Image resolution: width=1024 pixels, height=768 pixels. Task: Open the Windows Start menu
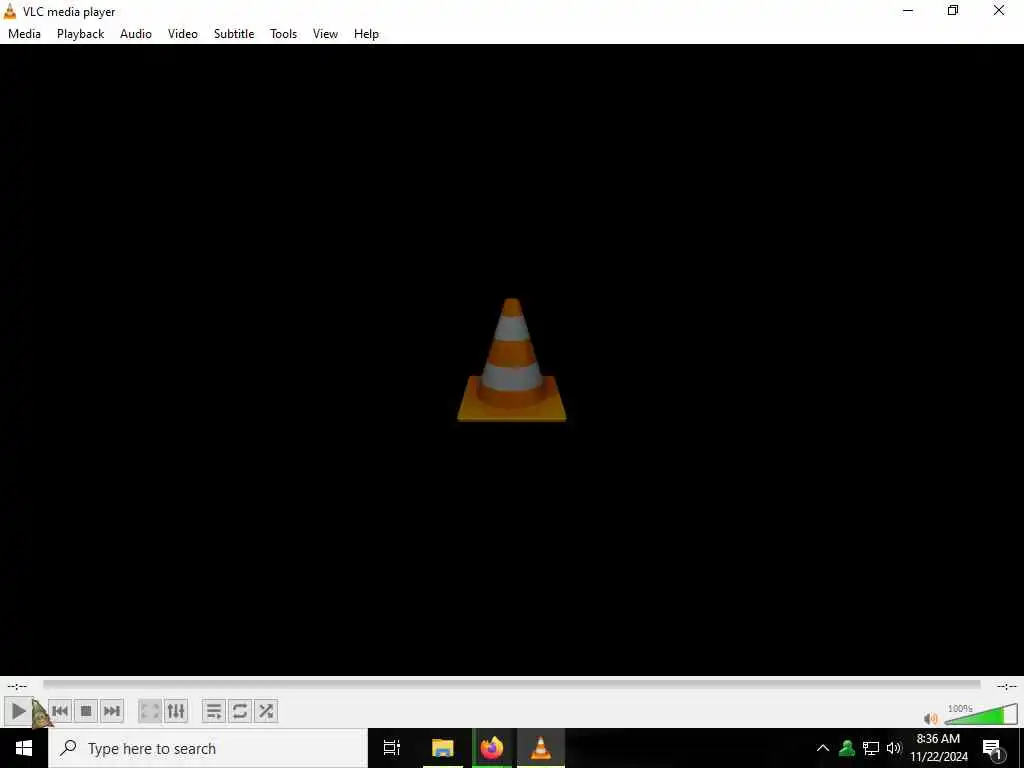pyautogui.click(x=24, y=748)
